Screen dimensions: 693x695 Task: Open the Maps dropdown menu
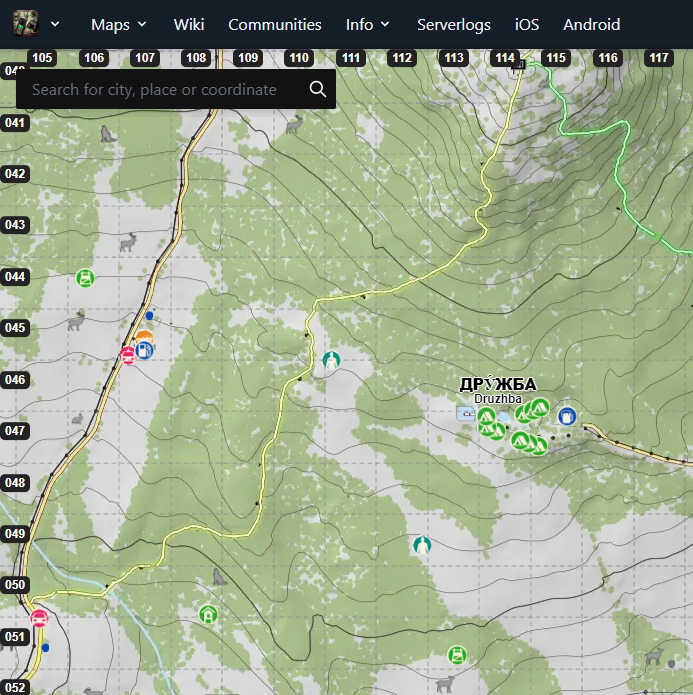click(x=118, y=25)
